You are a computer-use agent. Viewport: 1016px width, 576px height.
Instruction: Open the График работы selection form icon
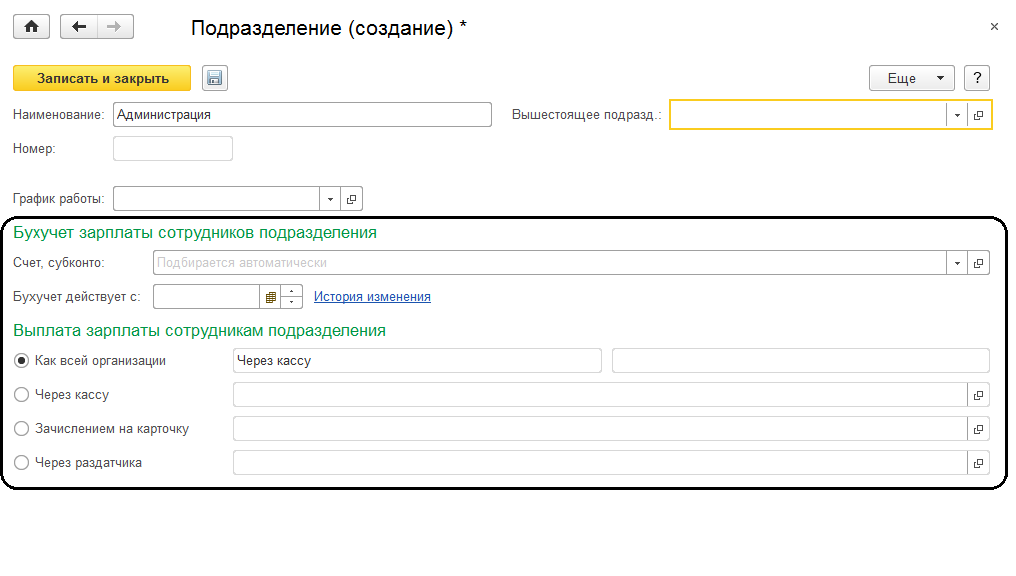351,199
